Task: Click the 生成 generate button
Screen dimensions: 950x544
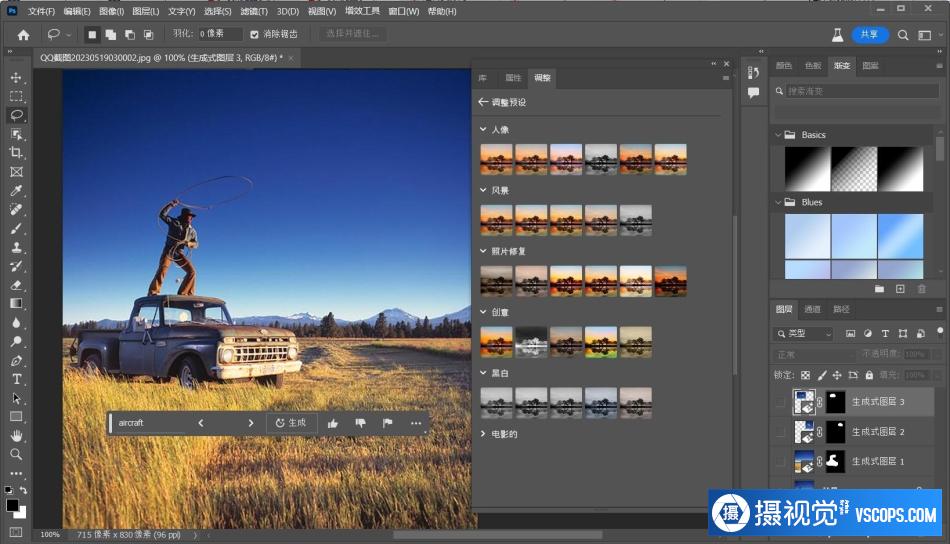Action: tap(291, 423)
